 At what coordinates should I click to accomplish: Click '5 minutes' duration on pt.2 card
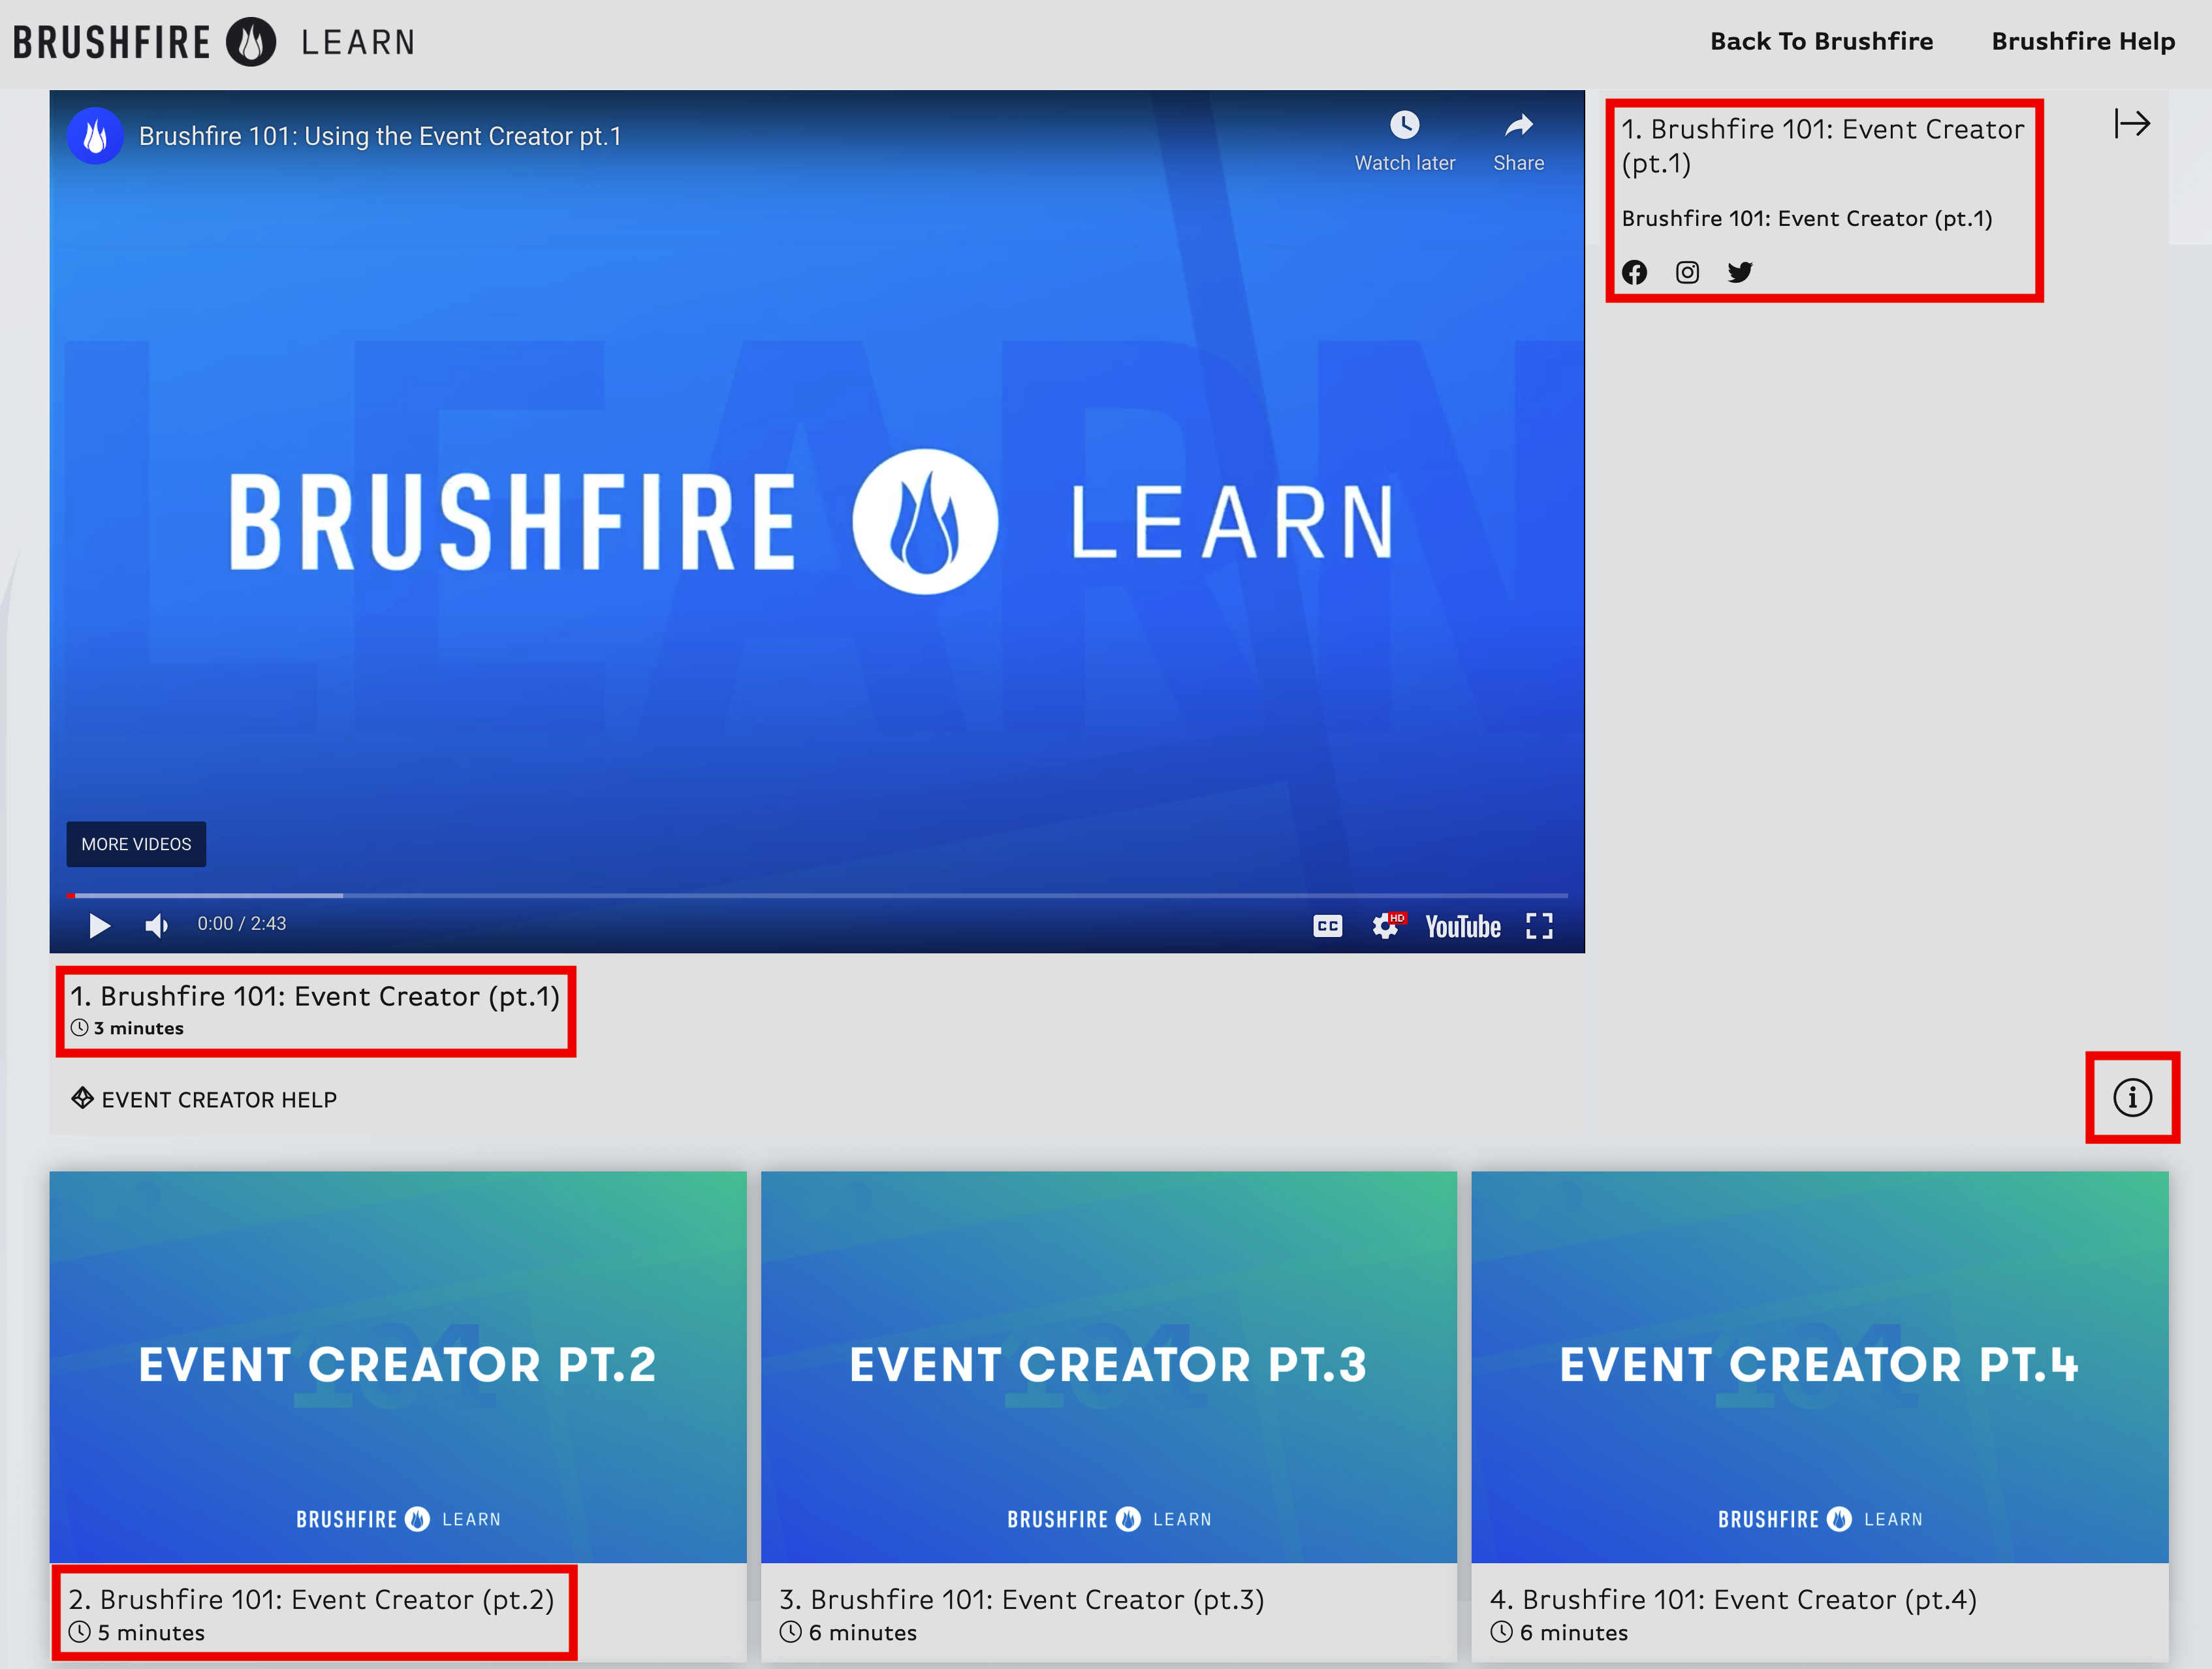[x=150, y=1632]
